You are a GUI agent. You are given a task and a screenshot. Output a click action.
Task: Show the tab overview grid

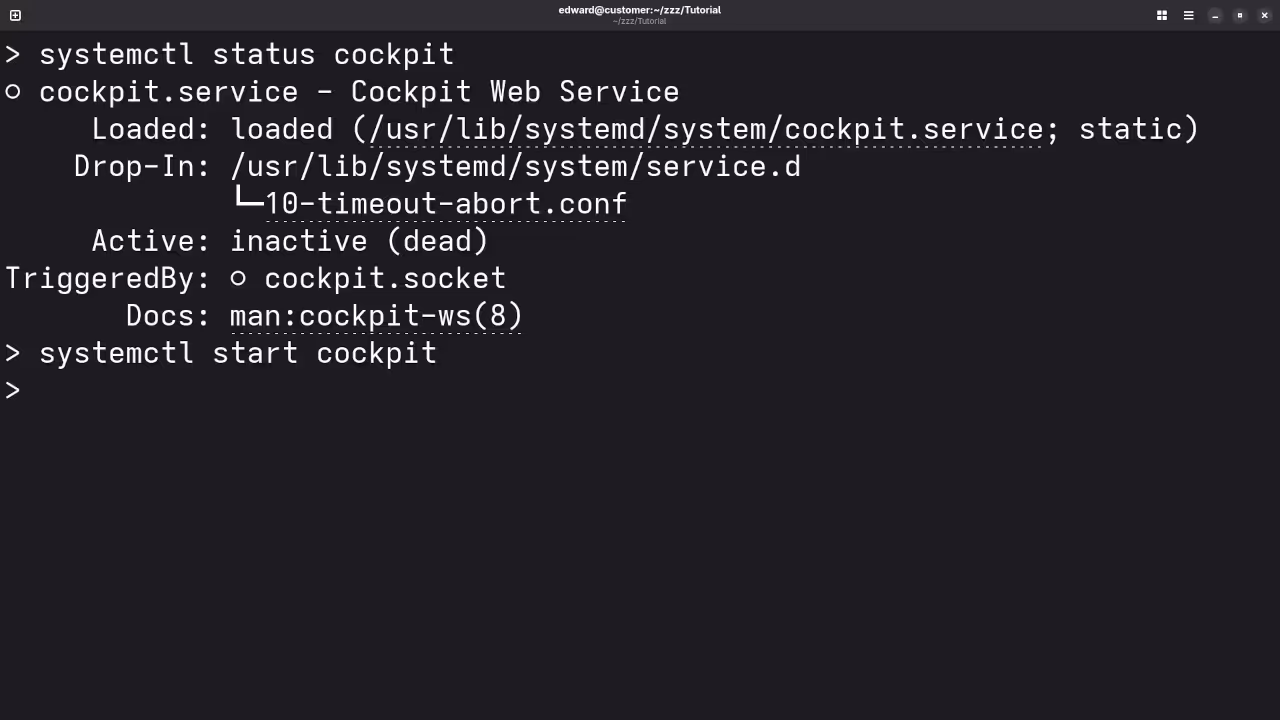coord(1162,15)
